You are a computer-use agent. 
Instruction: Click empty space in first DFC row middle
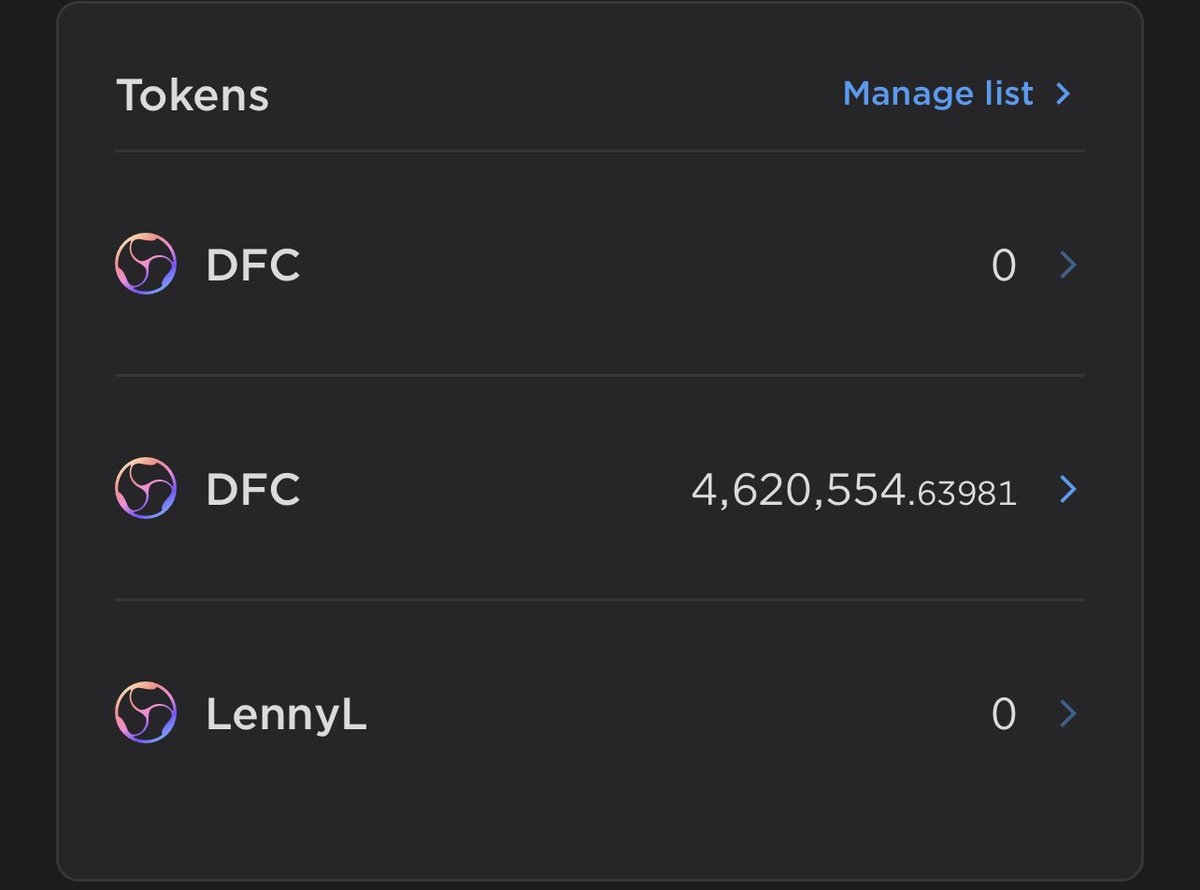[x=640, y=265]
